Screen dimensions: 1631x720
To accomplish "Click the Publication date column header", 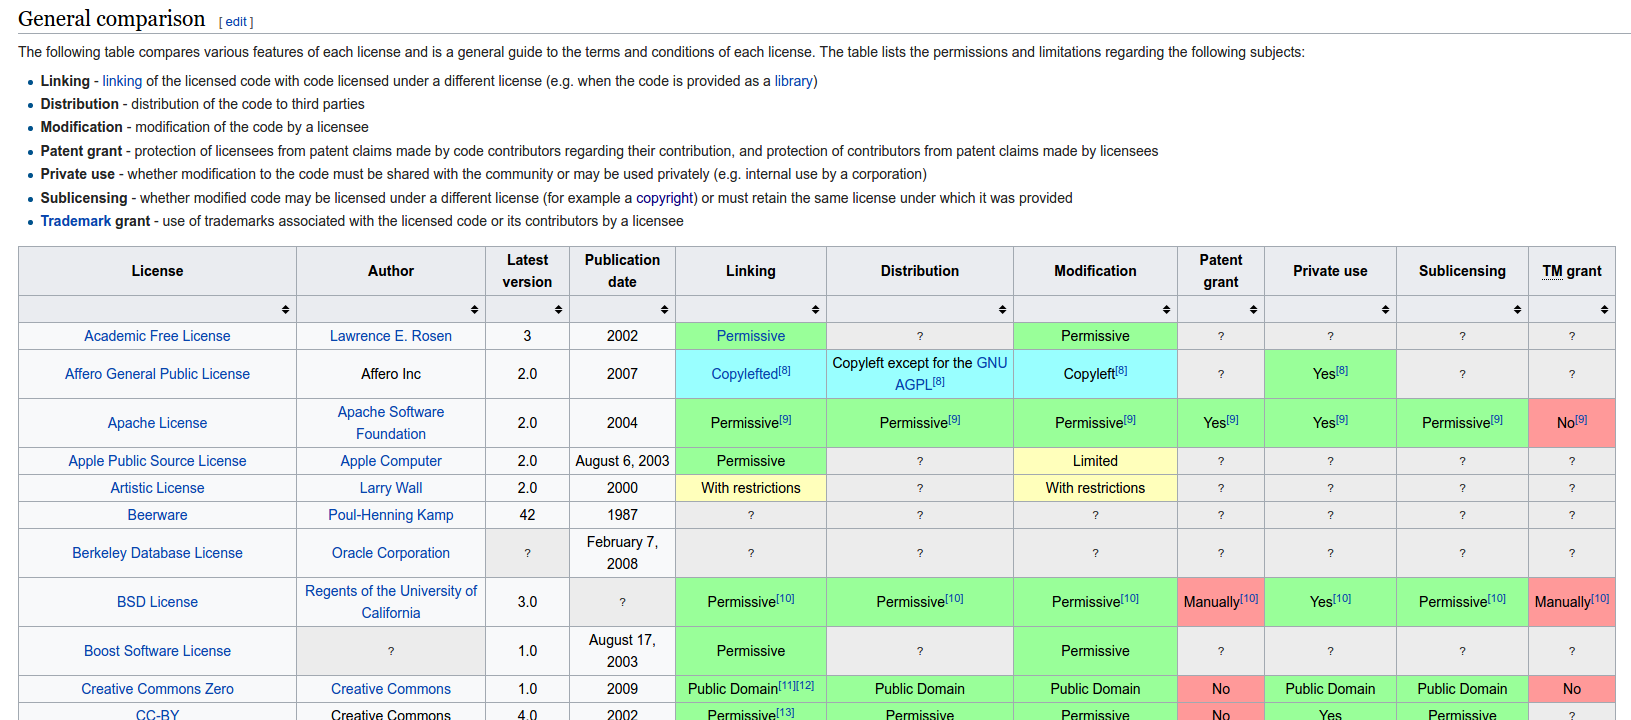I will tap(622, 271).
